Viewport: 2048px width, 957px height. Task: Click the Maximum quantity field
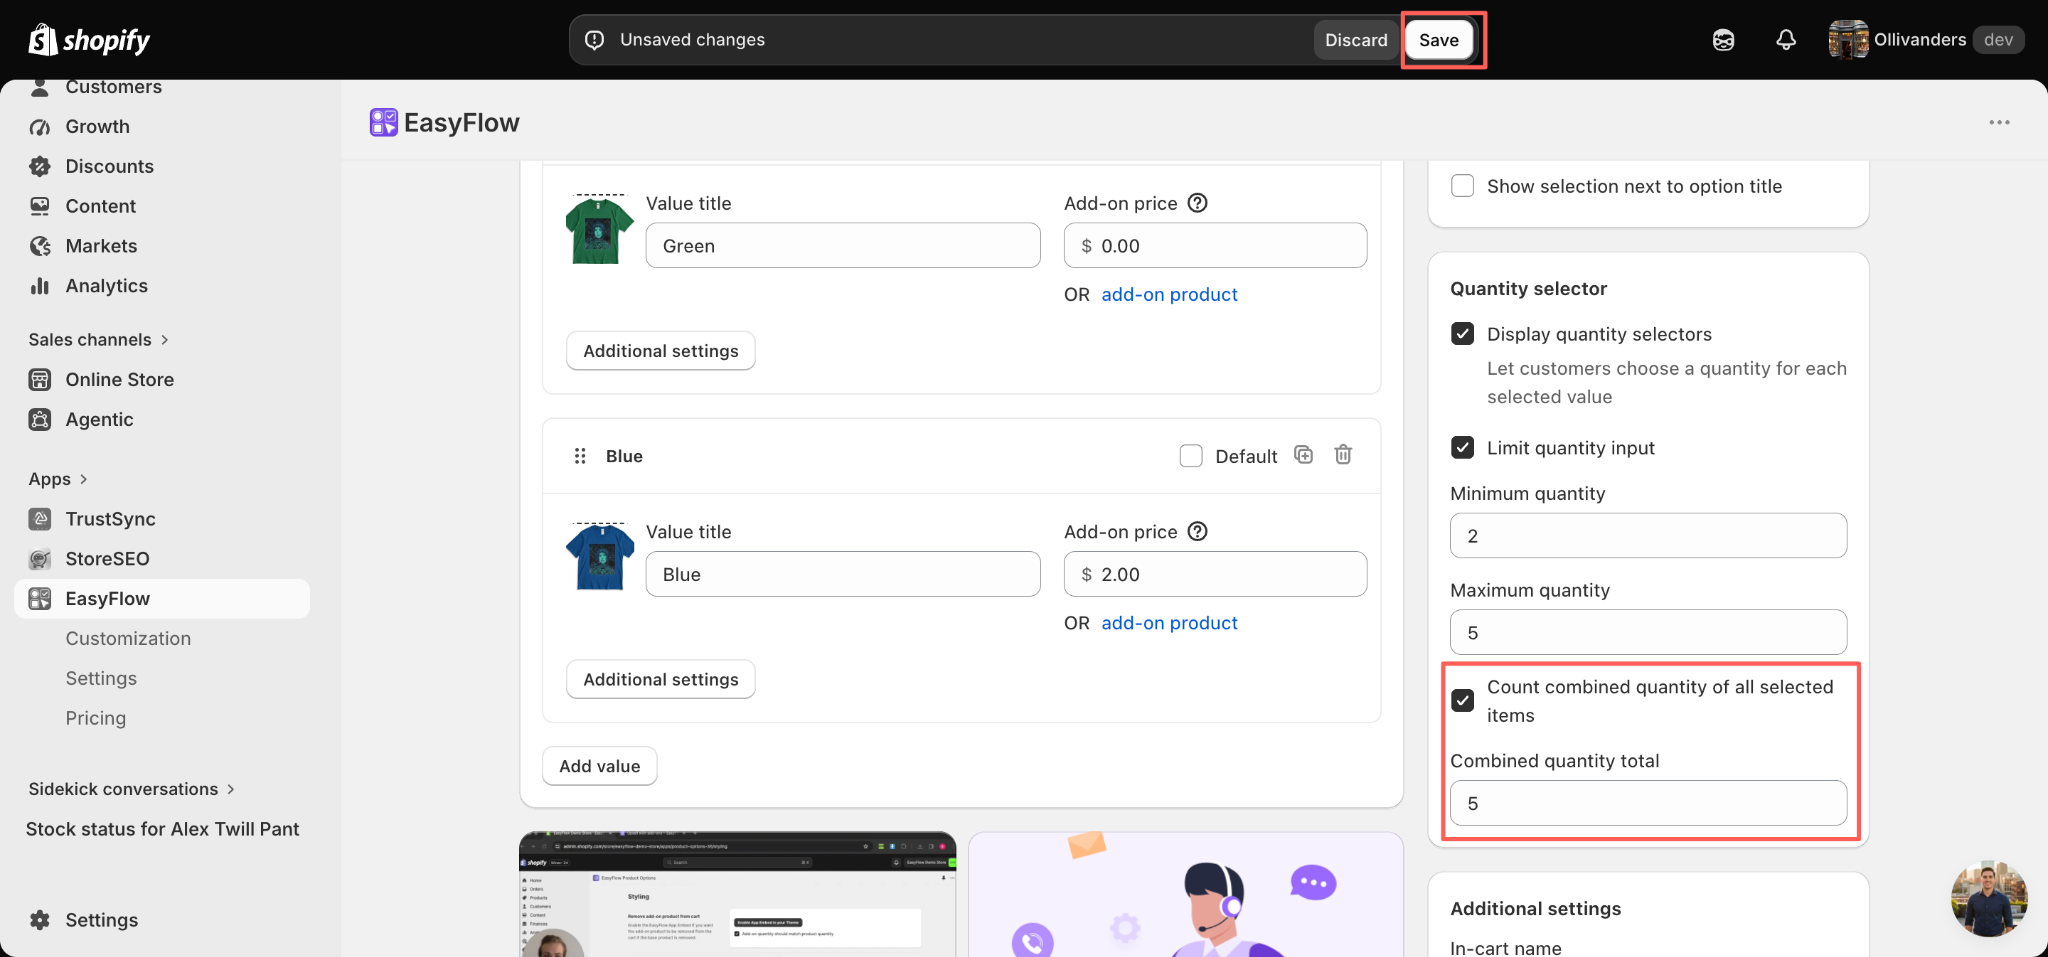(x=1648, y=633)
